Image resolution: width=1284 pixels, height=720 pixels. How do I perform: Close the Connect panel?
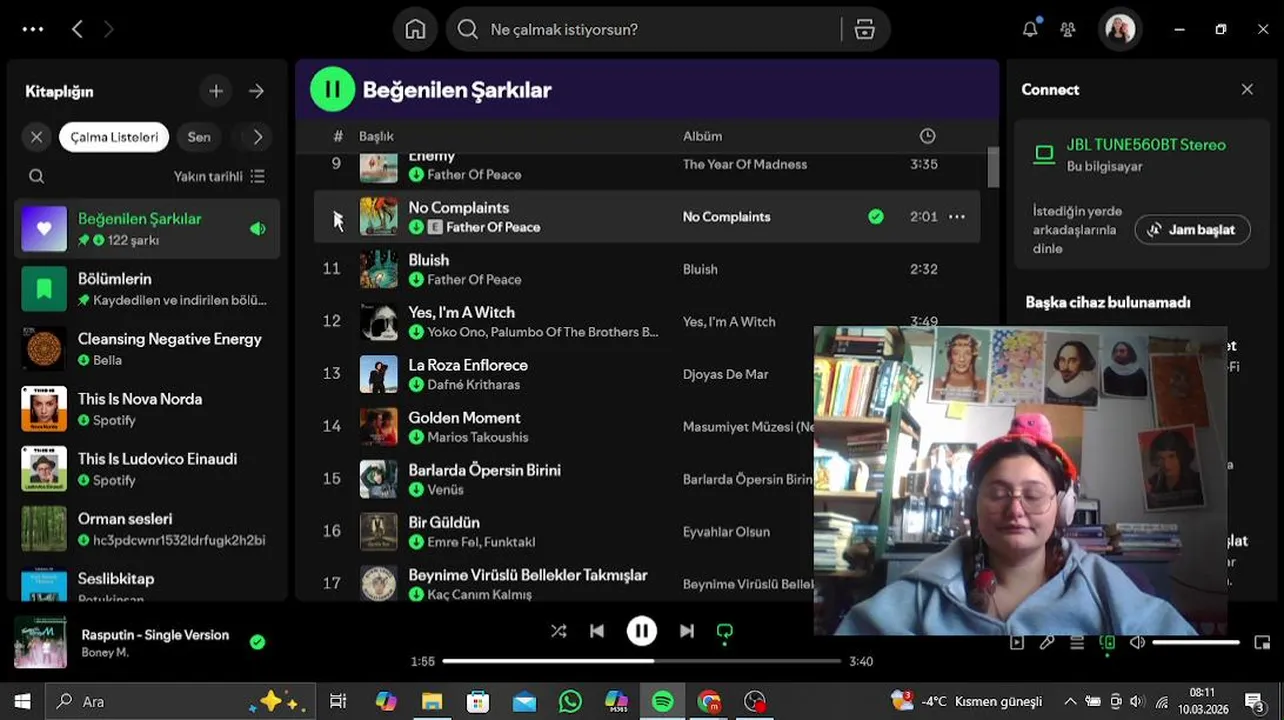pos(1247,89)
